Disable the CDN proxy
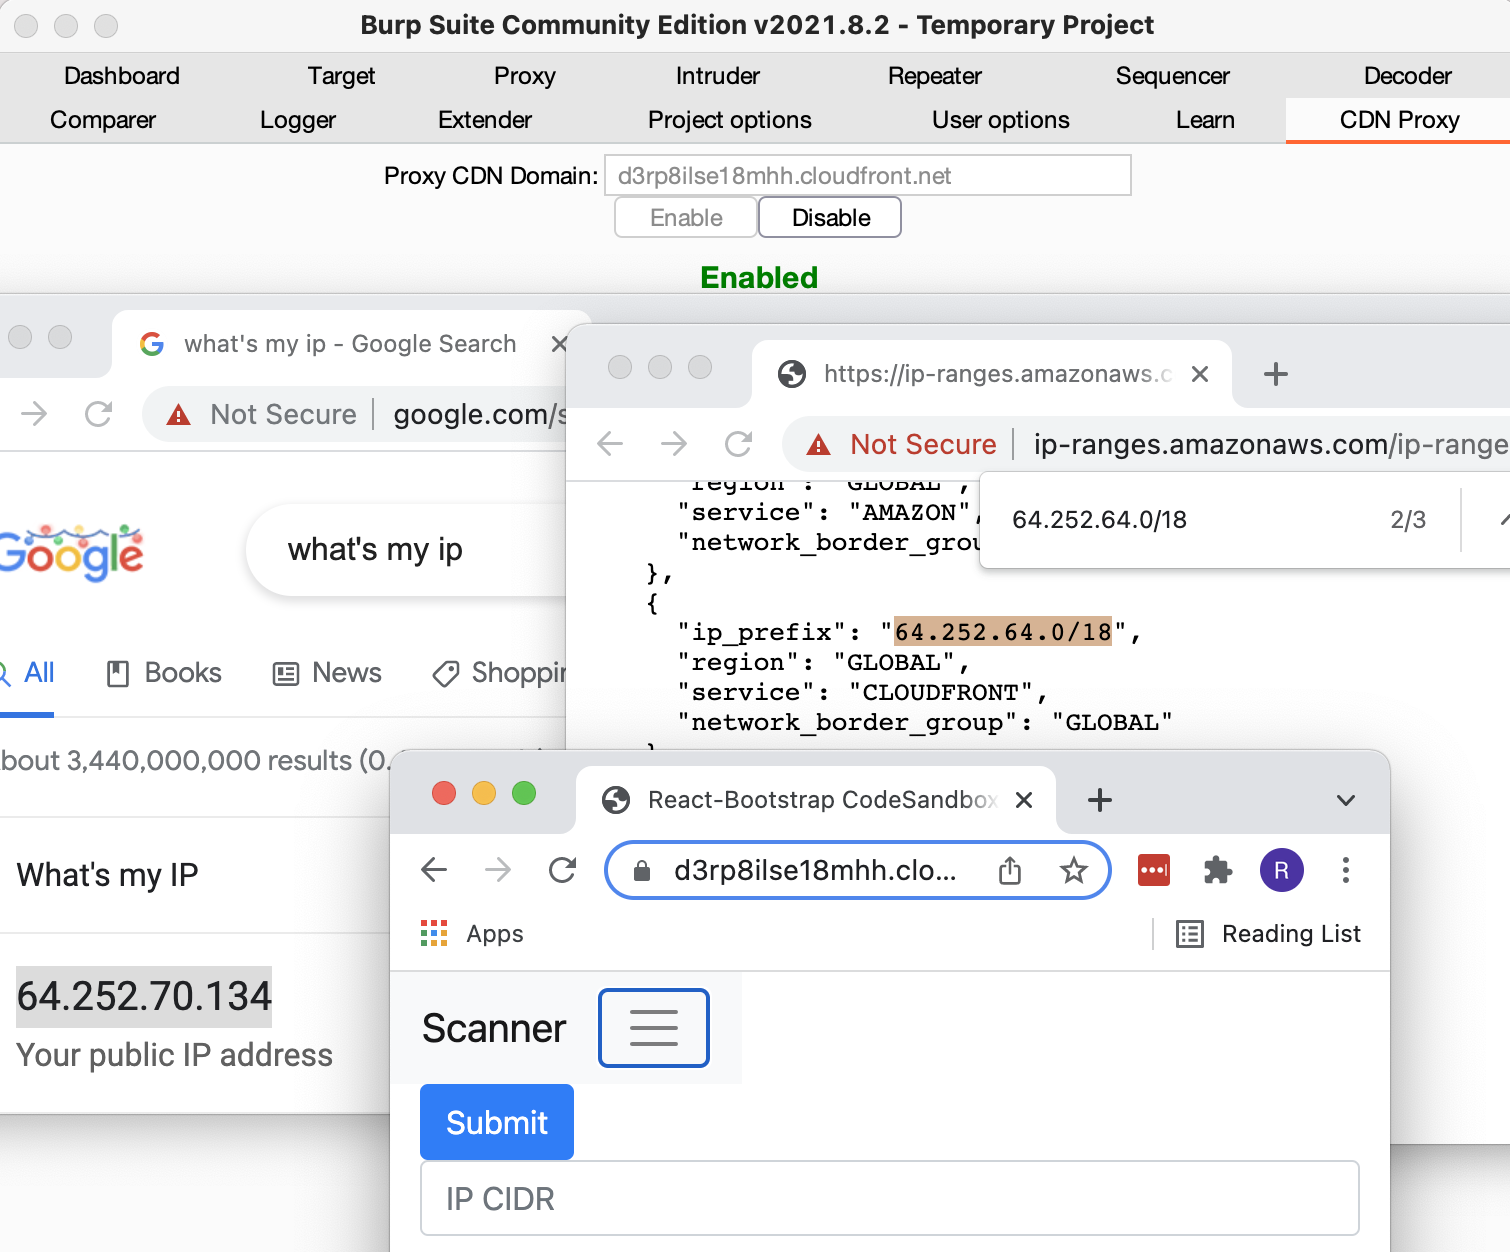 pyautogui.click(x=830, y=217)
